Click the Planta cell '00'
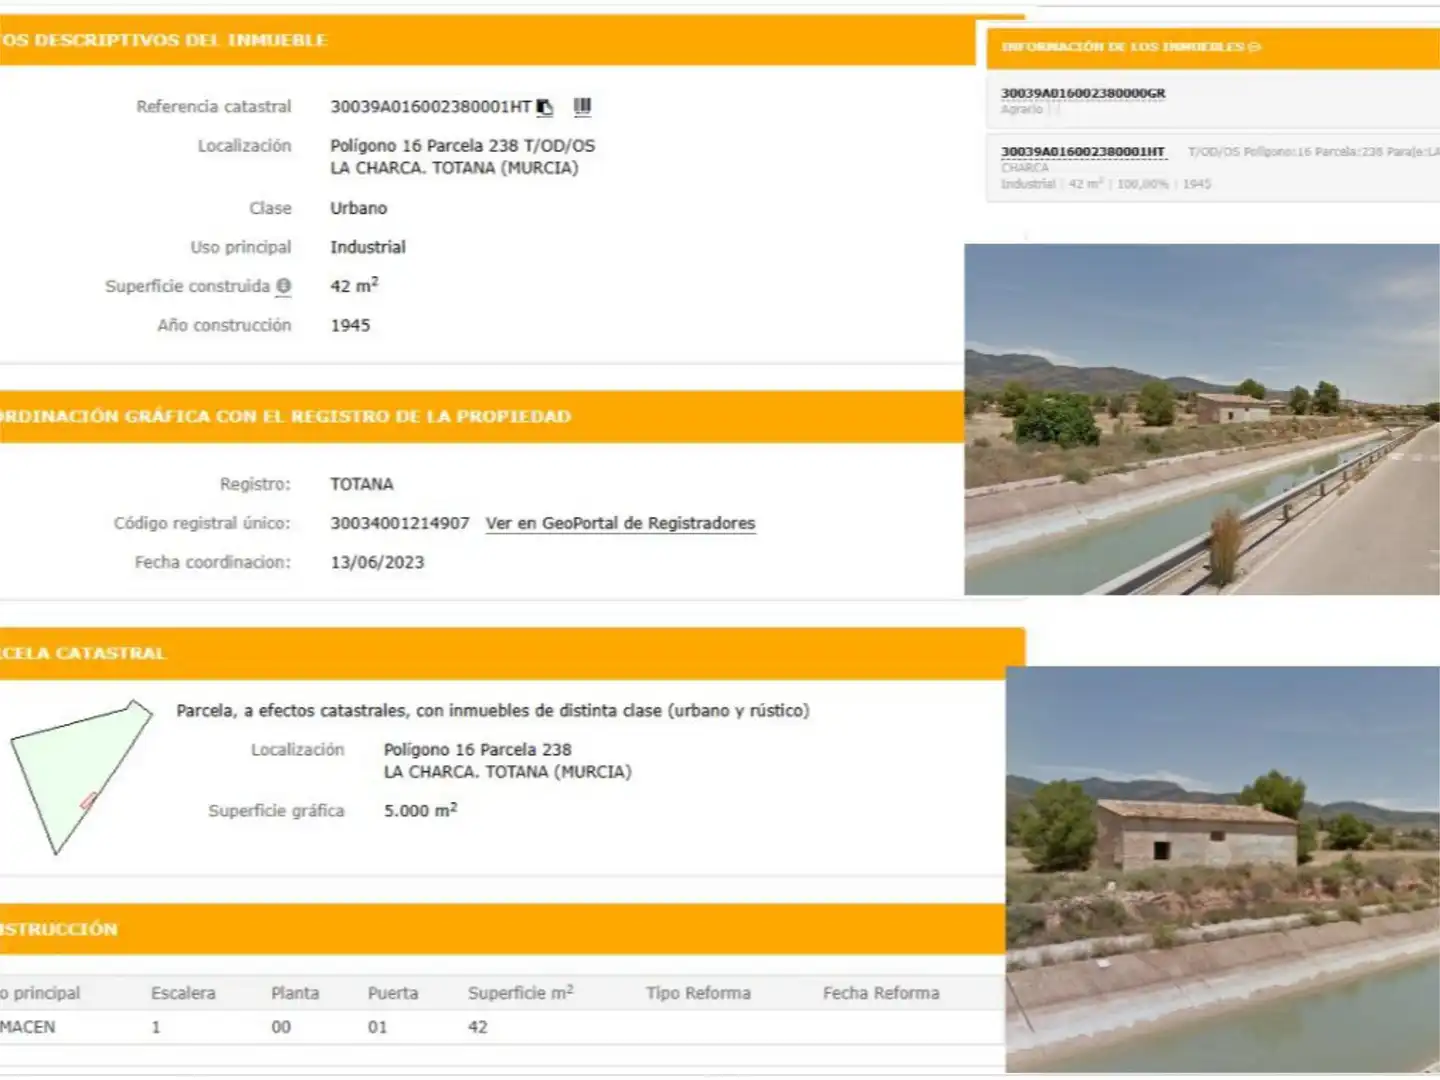The image size is (1440, 1080). [281, 1027]
